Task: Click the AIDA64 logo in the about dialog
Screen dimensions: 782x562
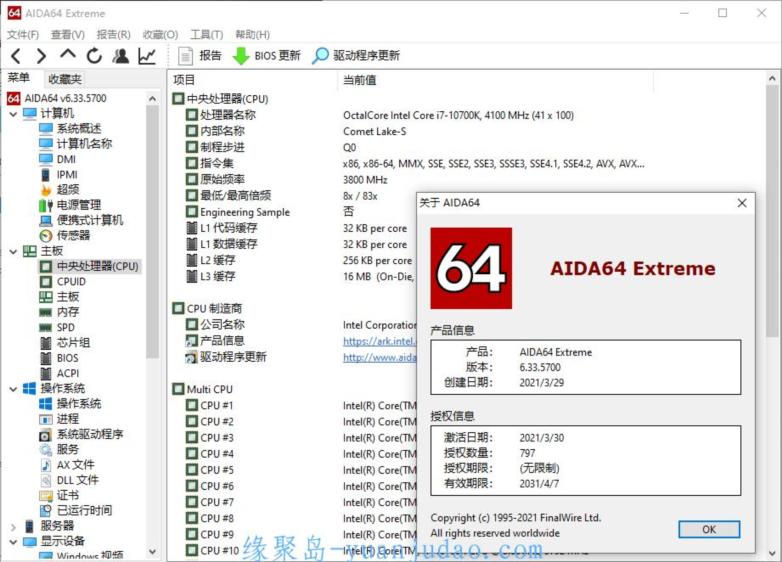Action: coord(471,268)
